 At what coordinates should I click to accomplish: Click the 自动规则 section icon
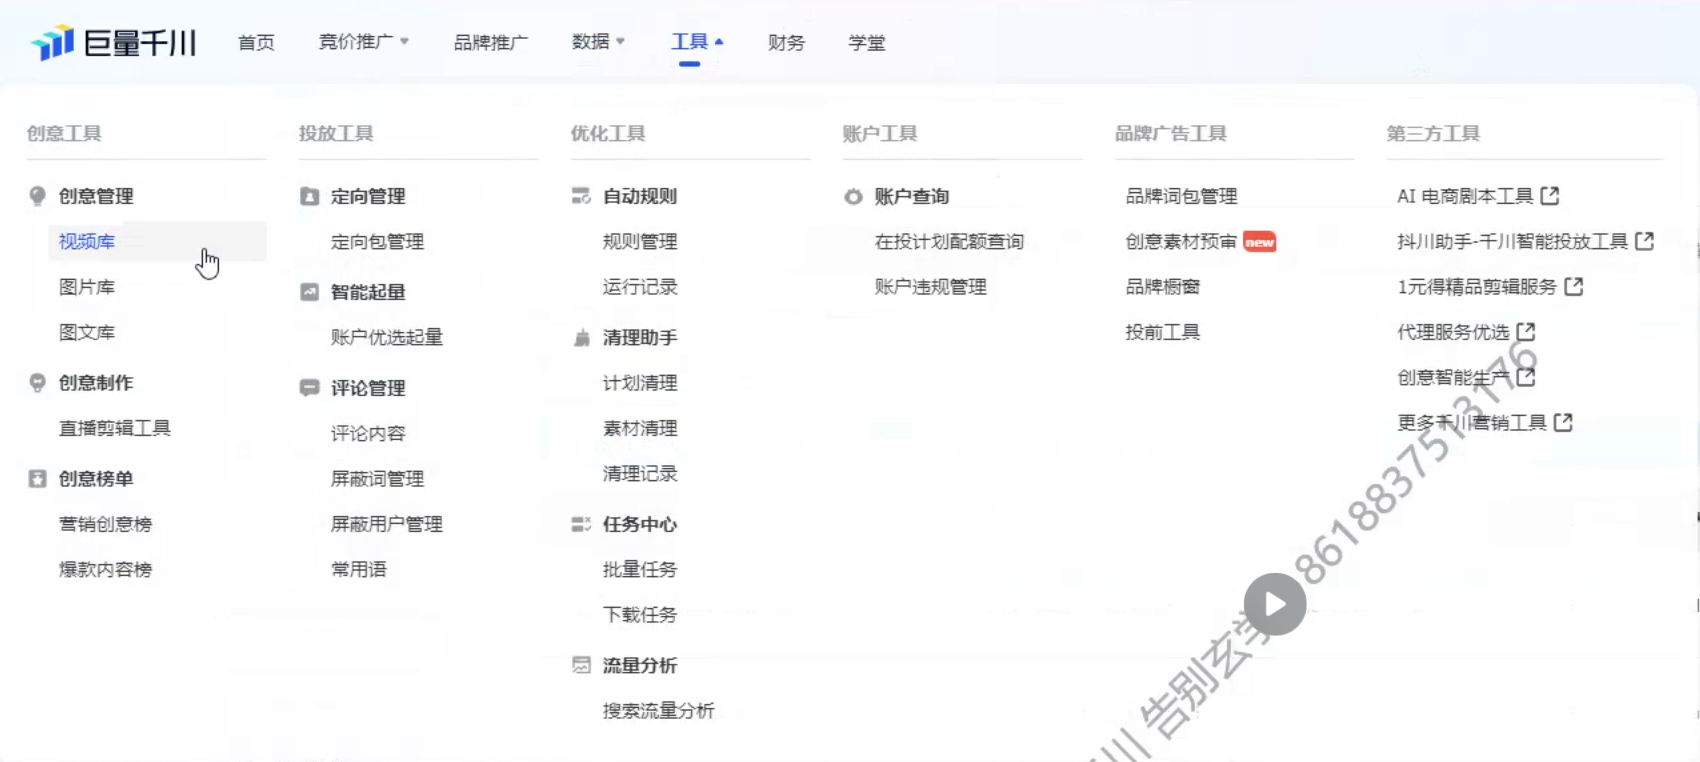tap(581, 196)
